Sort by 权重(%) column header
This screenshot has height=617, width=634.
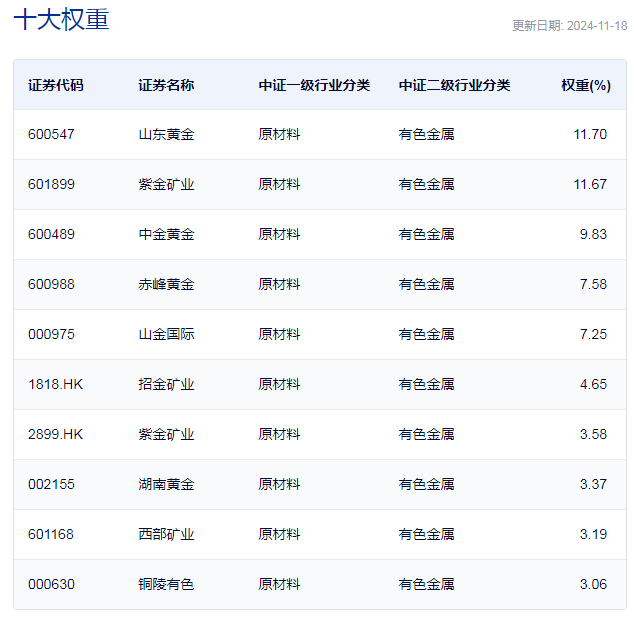tap(585, 85)
